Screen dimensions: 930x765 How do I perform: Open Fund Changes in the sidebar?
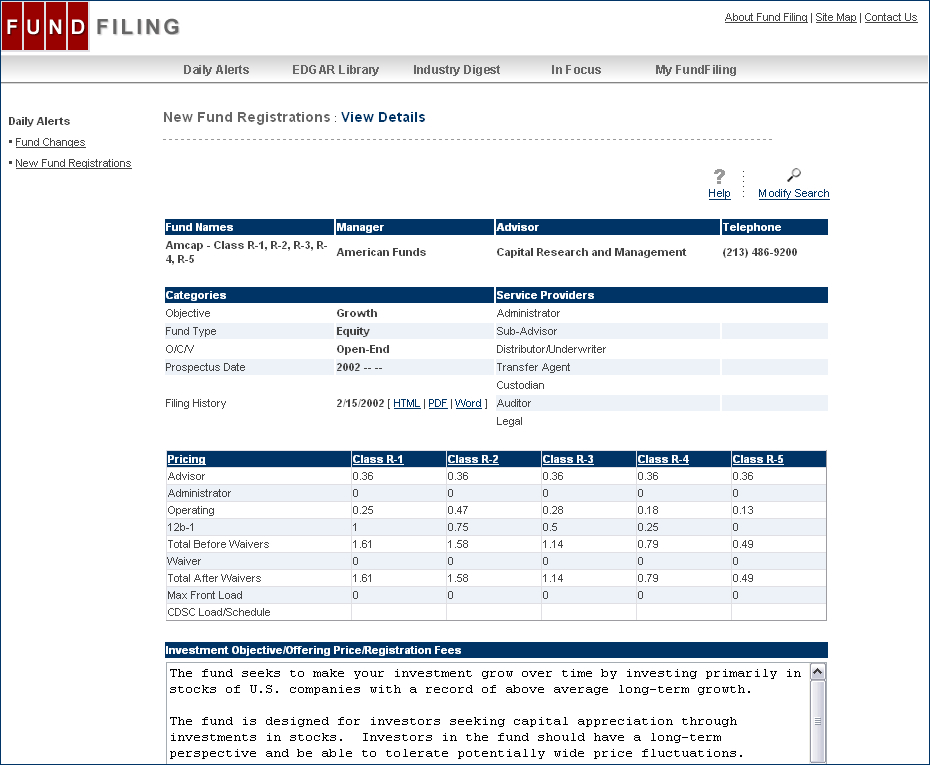[50, 142]
